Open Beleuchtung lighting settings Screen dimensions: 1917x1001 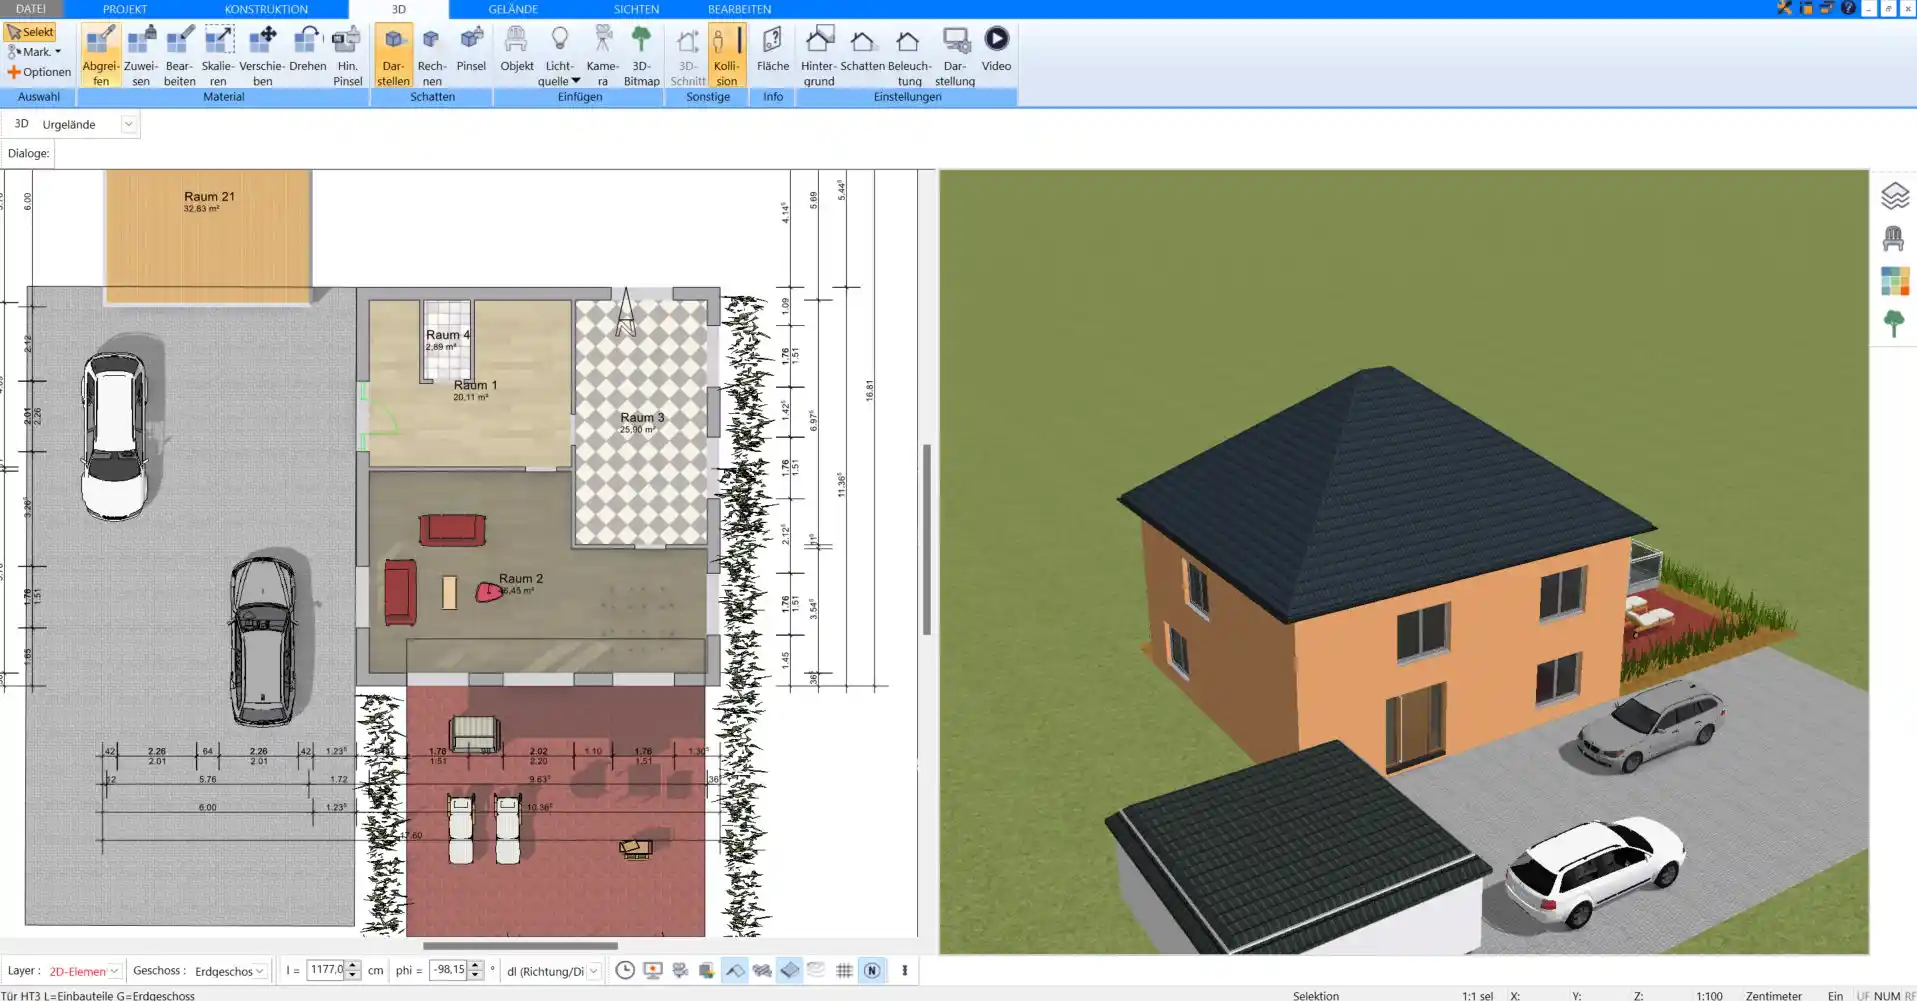pyautogui.click(x=909, y=56)
